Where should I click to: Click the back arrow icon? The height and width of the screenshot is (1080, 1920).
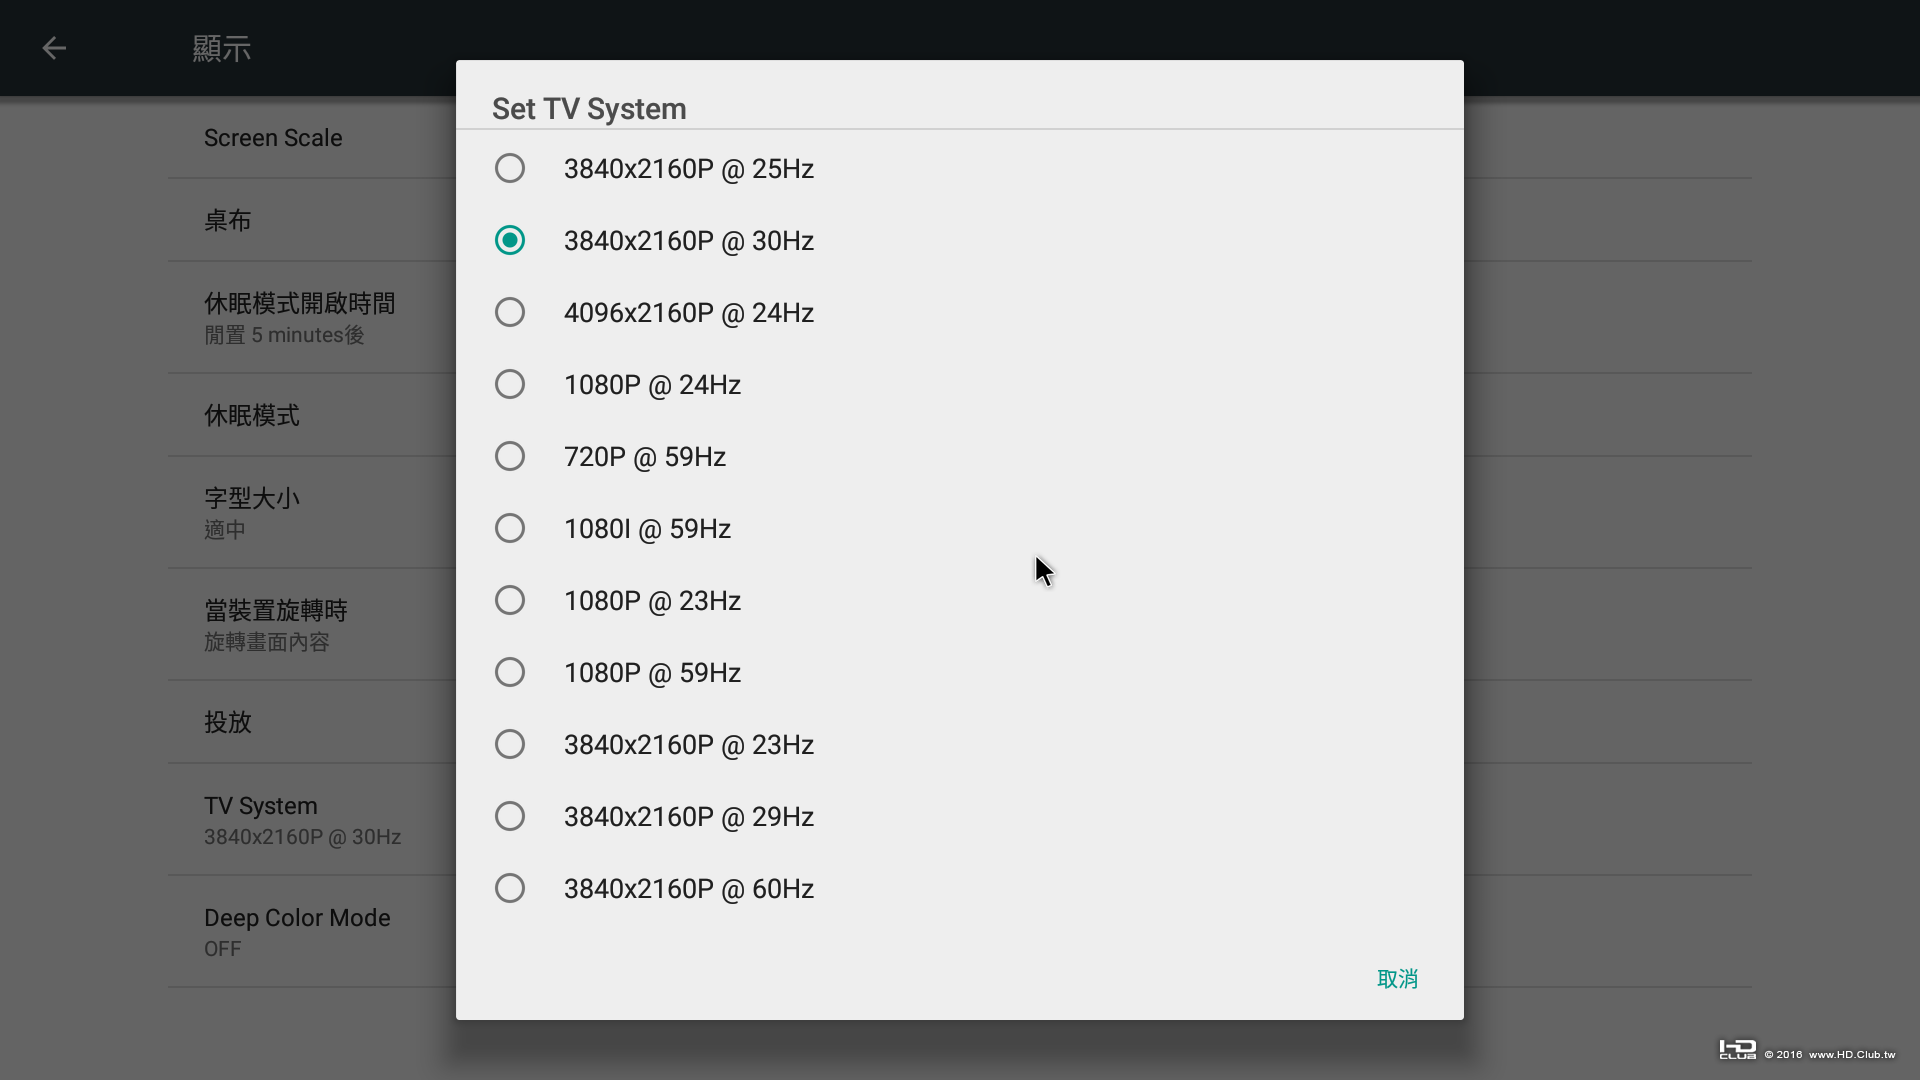coord(54,48)
